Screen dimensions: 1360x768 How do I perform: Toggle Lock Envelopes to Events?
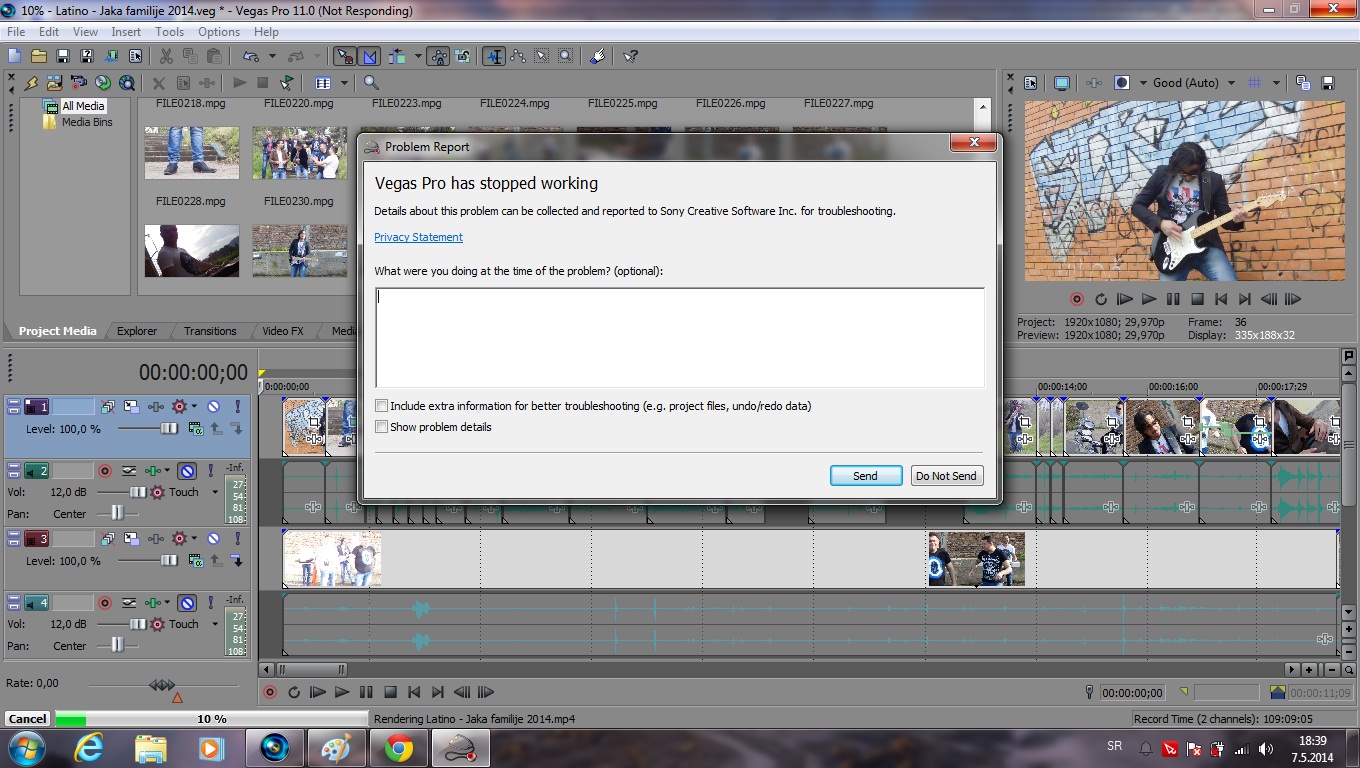tap(438, 56)
